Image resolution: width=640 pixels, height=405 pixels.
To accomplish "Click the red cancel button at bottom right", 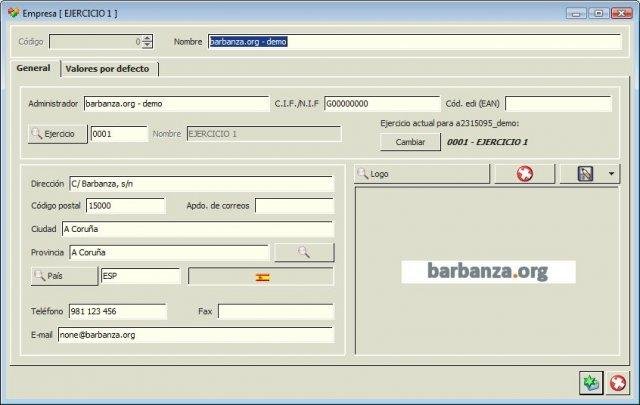I will tap(618, 383).
